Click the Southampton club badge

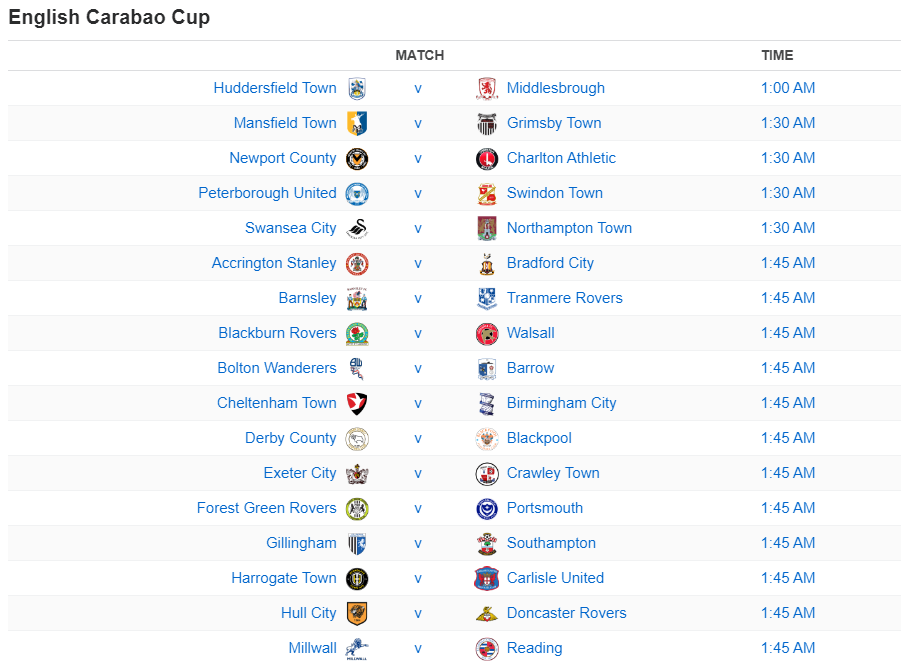coord(487,543)
